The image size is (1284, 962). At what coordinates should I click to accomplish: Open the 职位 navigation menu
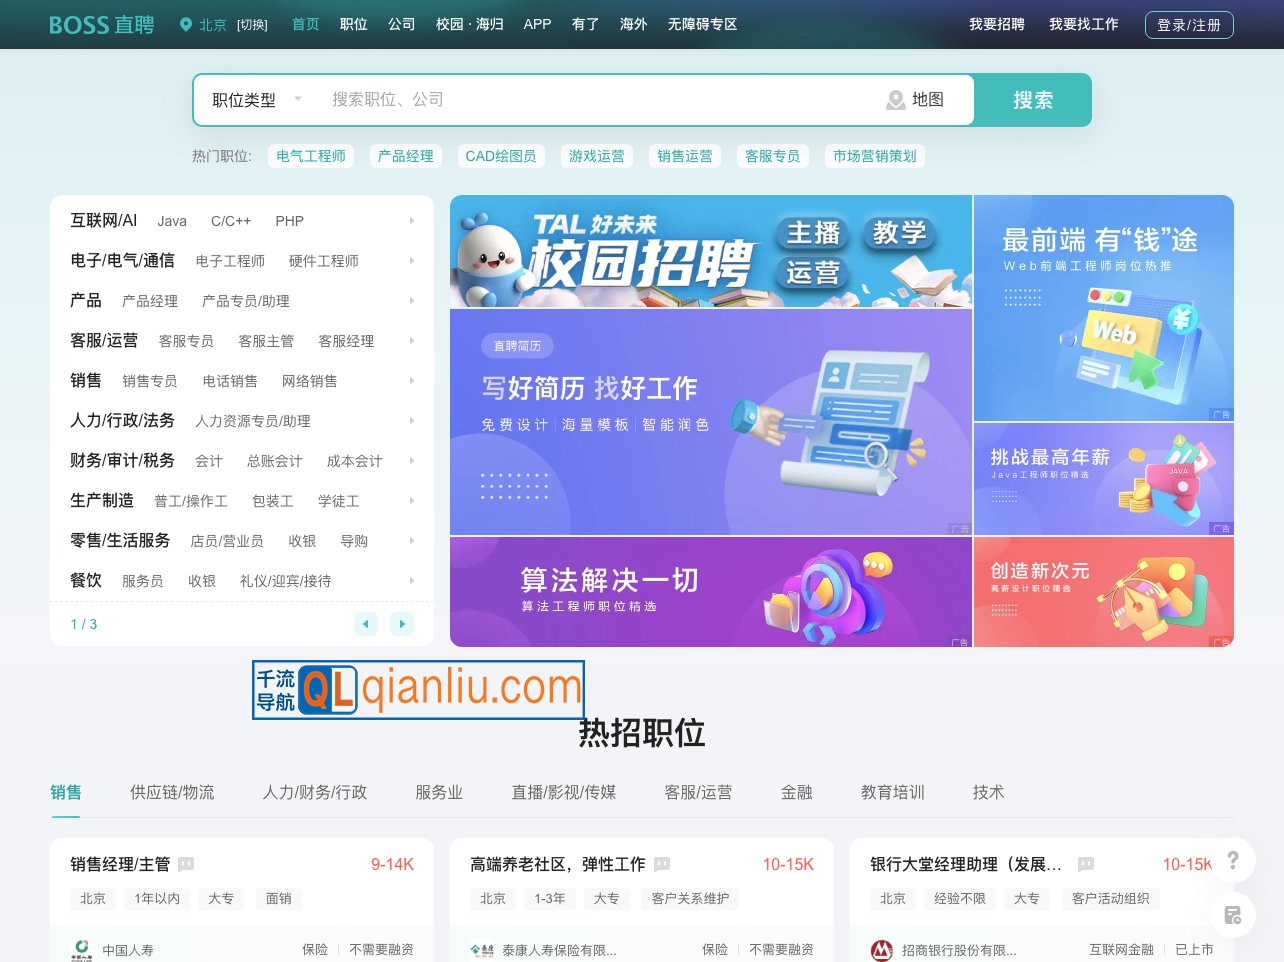coord(352,24)
